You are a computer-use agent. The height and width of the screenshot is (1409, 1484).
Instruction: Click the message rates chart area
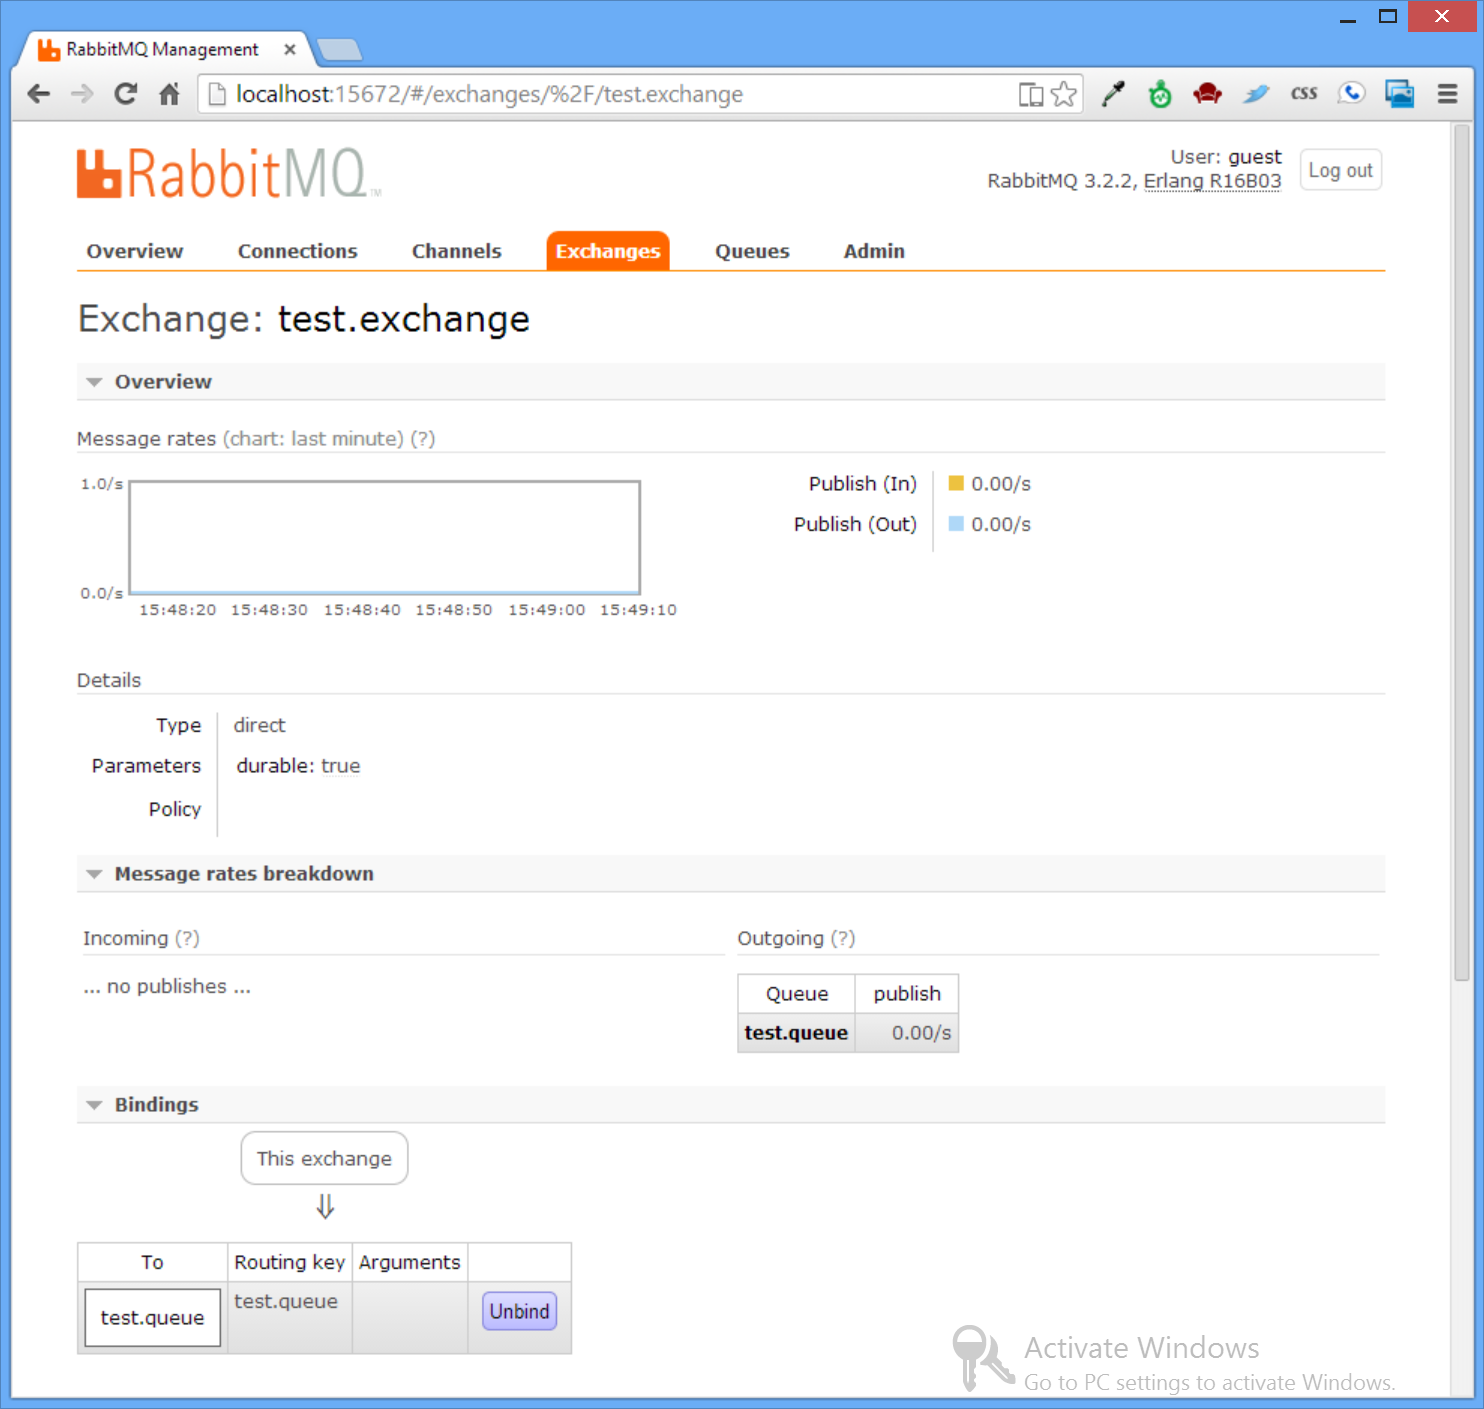click(385, 538)
